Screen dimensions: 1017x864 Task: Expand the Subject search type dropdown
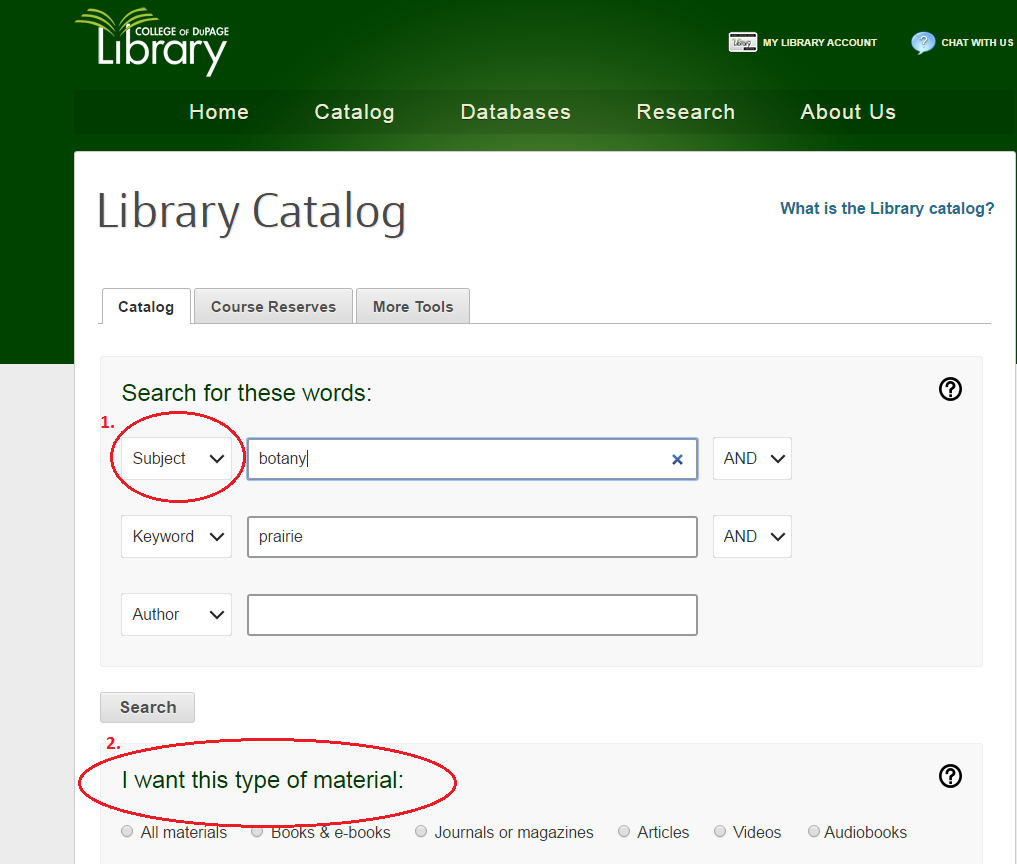pyautogui.click(x=177, y=459)
